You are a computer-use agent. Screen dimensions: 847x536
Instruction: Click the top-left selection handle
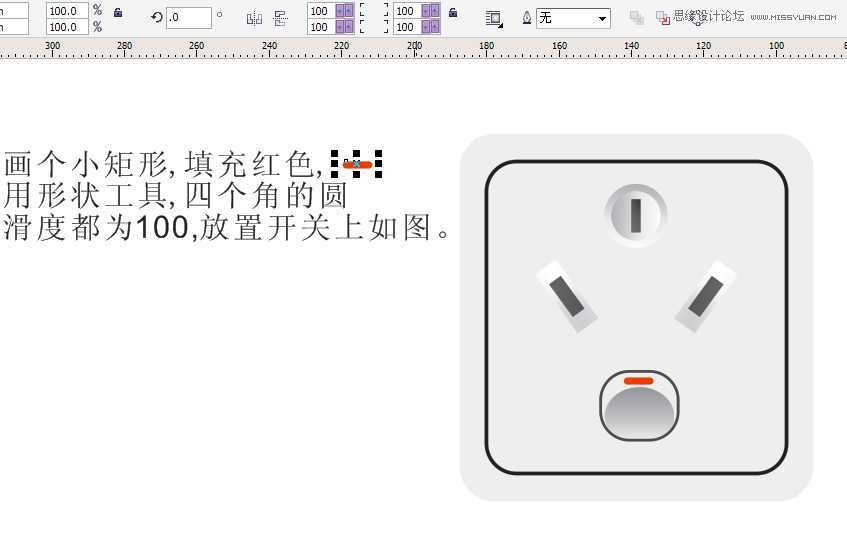coord(334,153)
